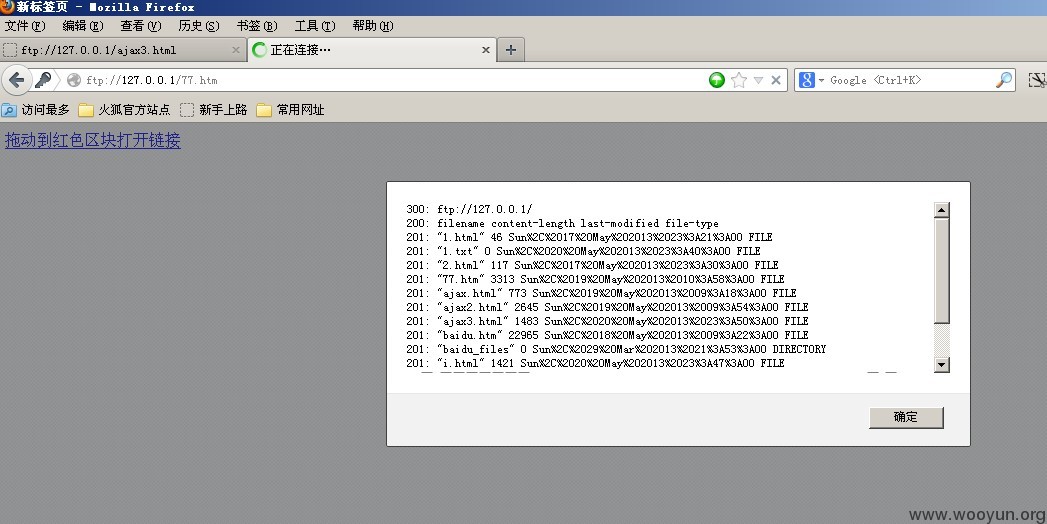Select the 正在连接 tab

point(372,50)
